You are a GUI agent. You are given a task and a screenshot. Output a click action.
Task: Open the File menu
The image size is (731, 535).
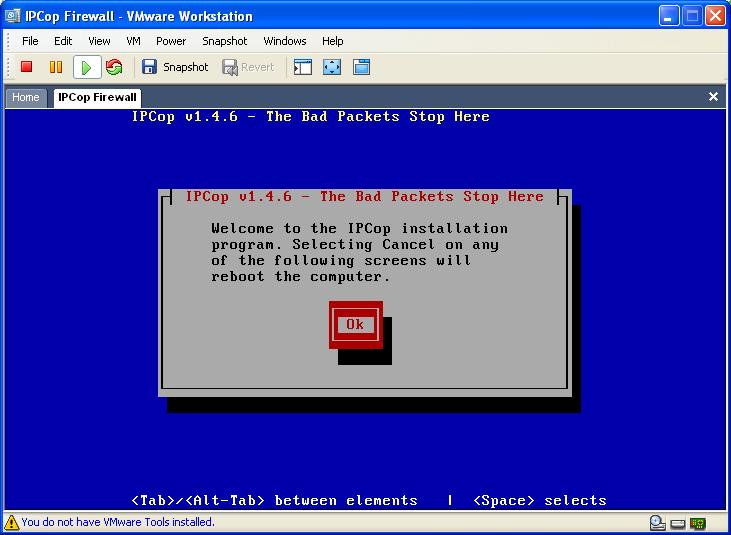click(x=30, y=41)
